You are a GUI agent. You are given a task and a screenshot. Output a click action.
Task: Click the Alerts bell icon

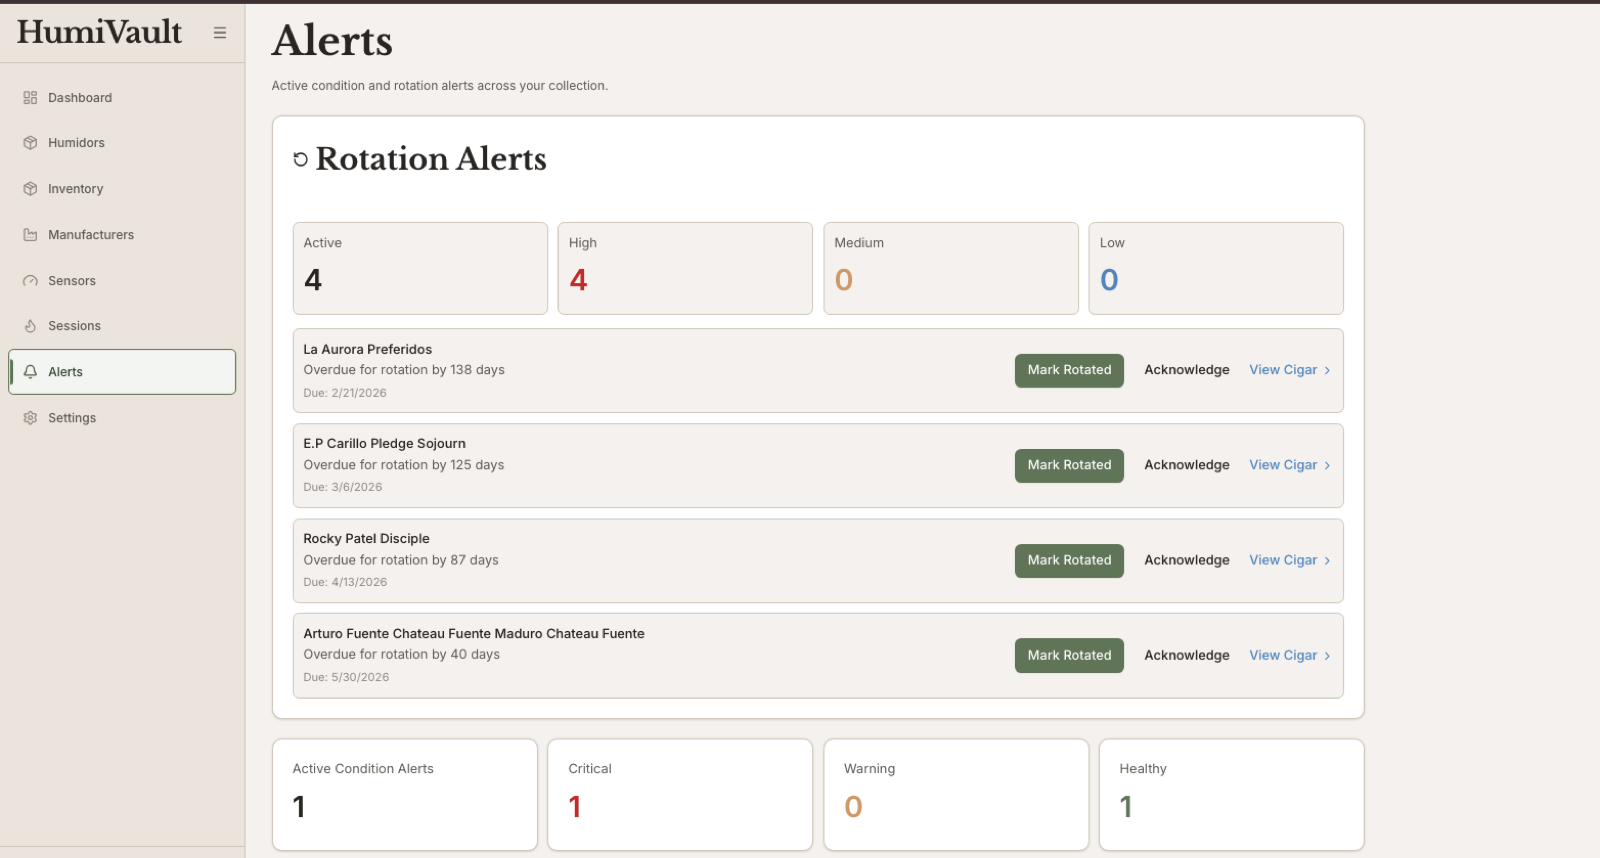30,372
